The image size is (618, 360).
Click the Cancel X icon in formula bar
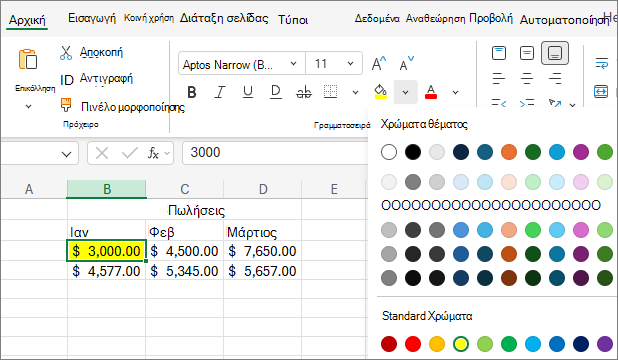click(x=102, y=153)
